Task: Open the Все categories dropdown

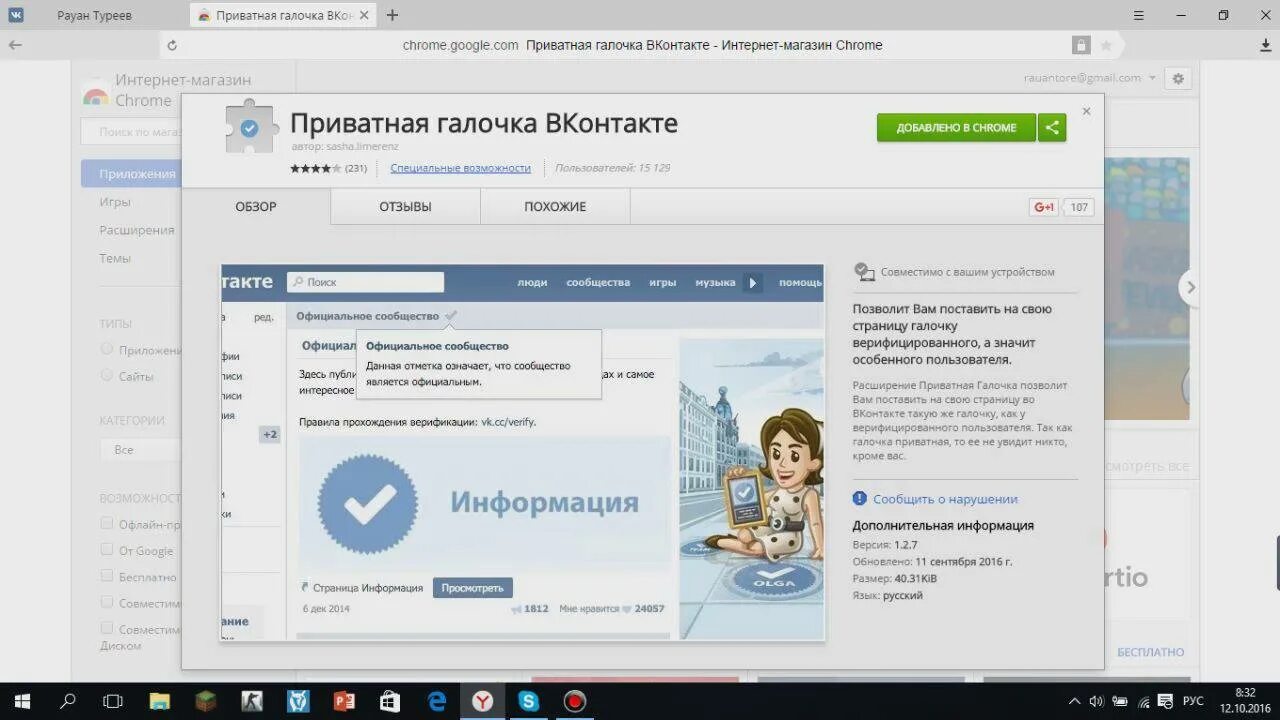Action: (x=140, y=449)
